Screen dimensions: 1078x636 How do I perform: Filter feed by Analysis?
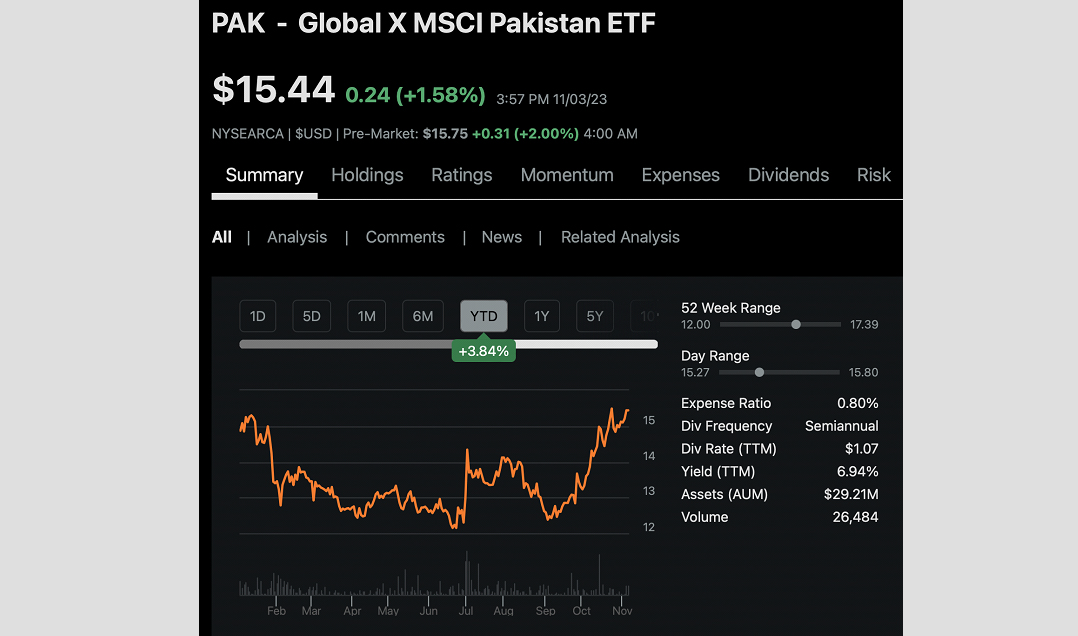tap(297, 237)
